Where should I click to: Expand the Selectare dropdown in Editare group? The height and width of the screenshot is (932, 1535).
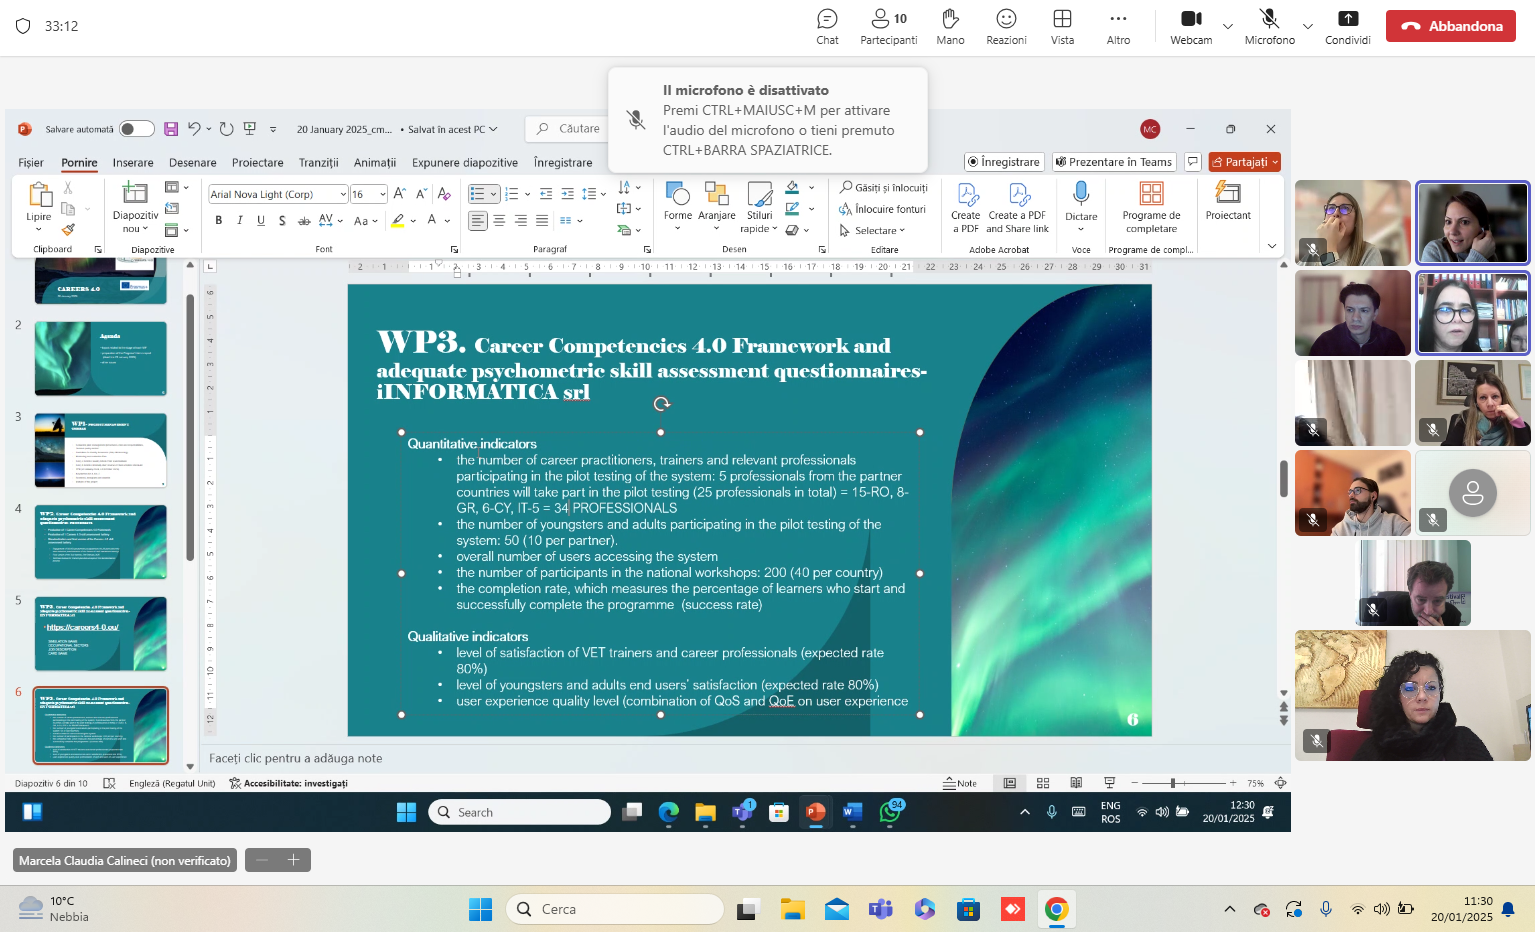[x=873, y=231]
